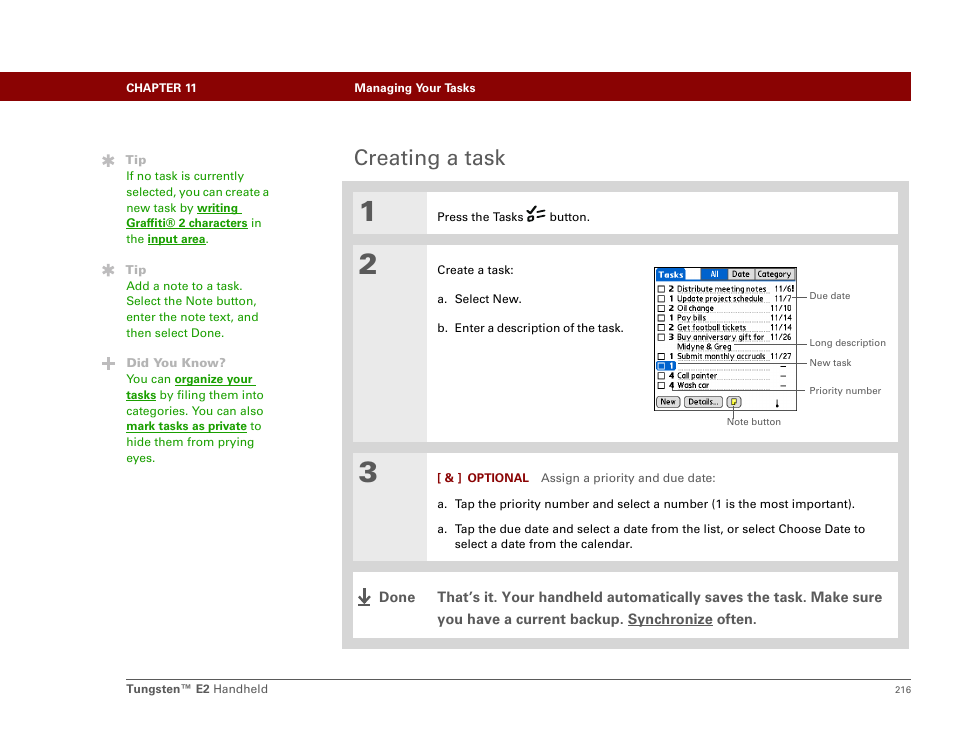954x738 pixels.
Task: Tap the blue Tasks title in the handheld screen
Action: coord(670,274)
